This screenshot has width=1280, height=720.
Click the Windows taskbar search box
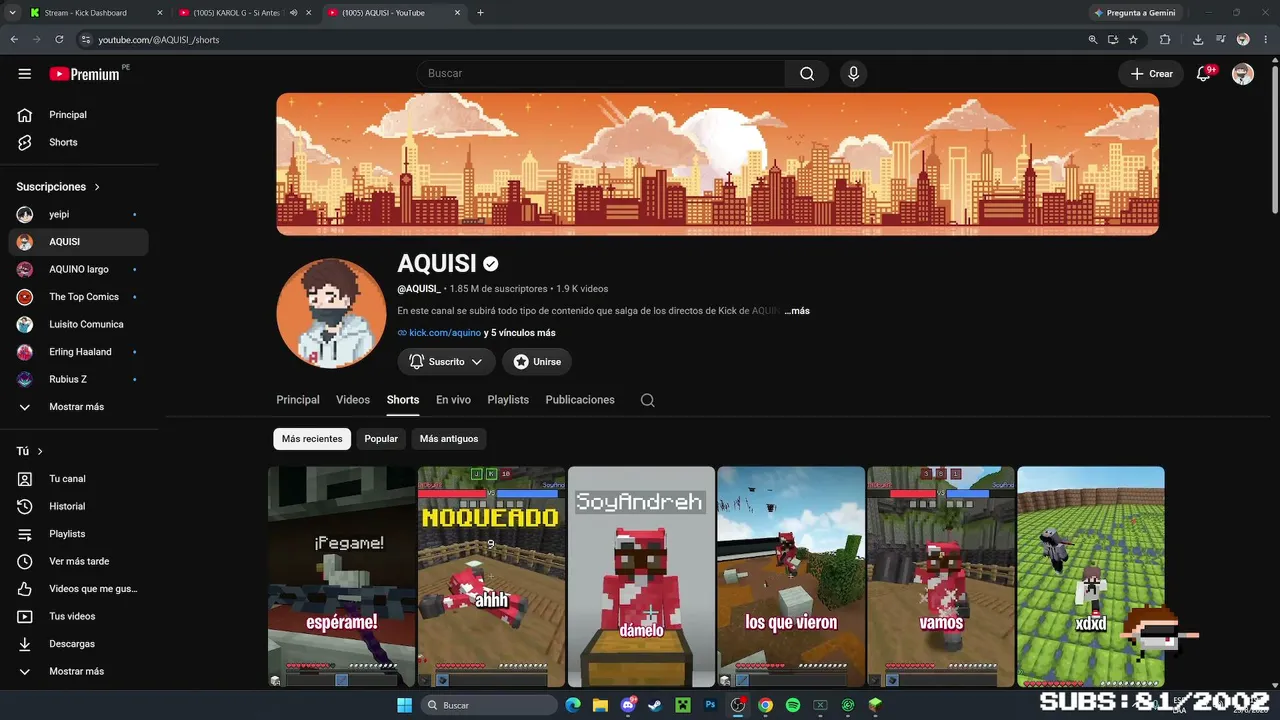coord(489,705)
